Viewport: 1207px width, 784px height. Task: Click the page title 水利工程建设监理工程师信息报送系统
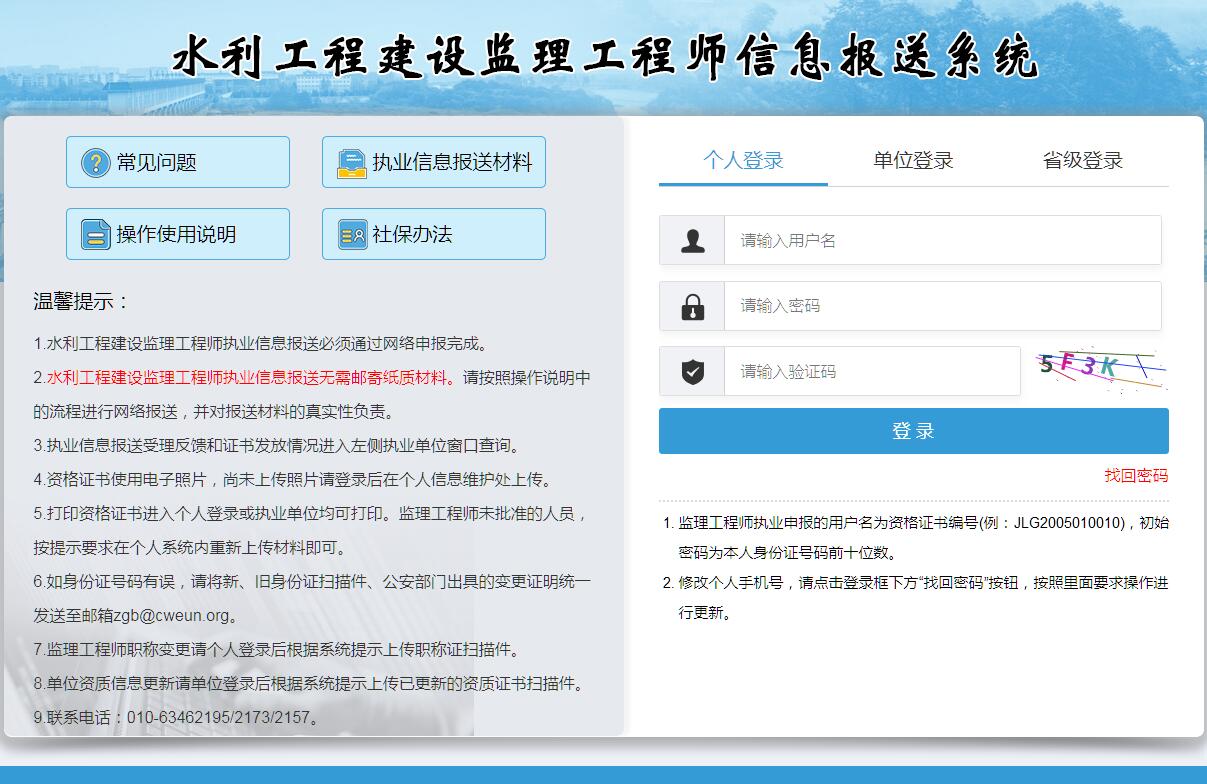[606, 57]
